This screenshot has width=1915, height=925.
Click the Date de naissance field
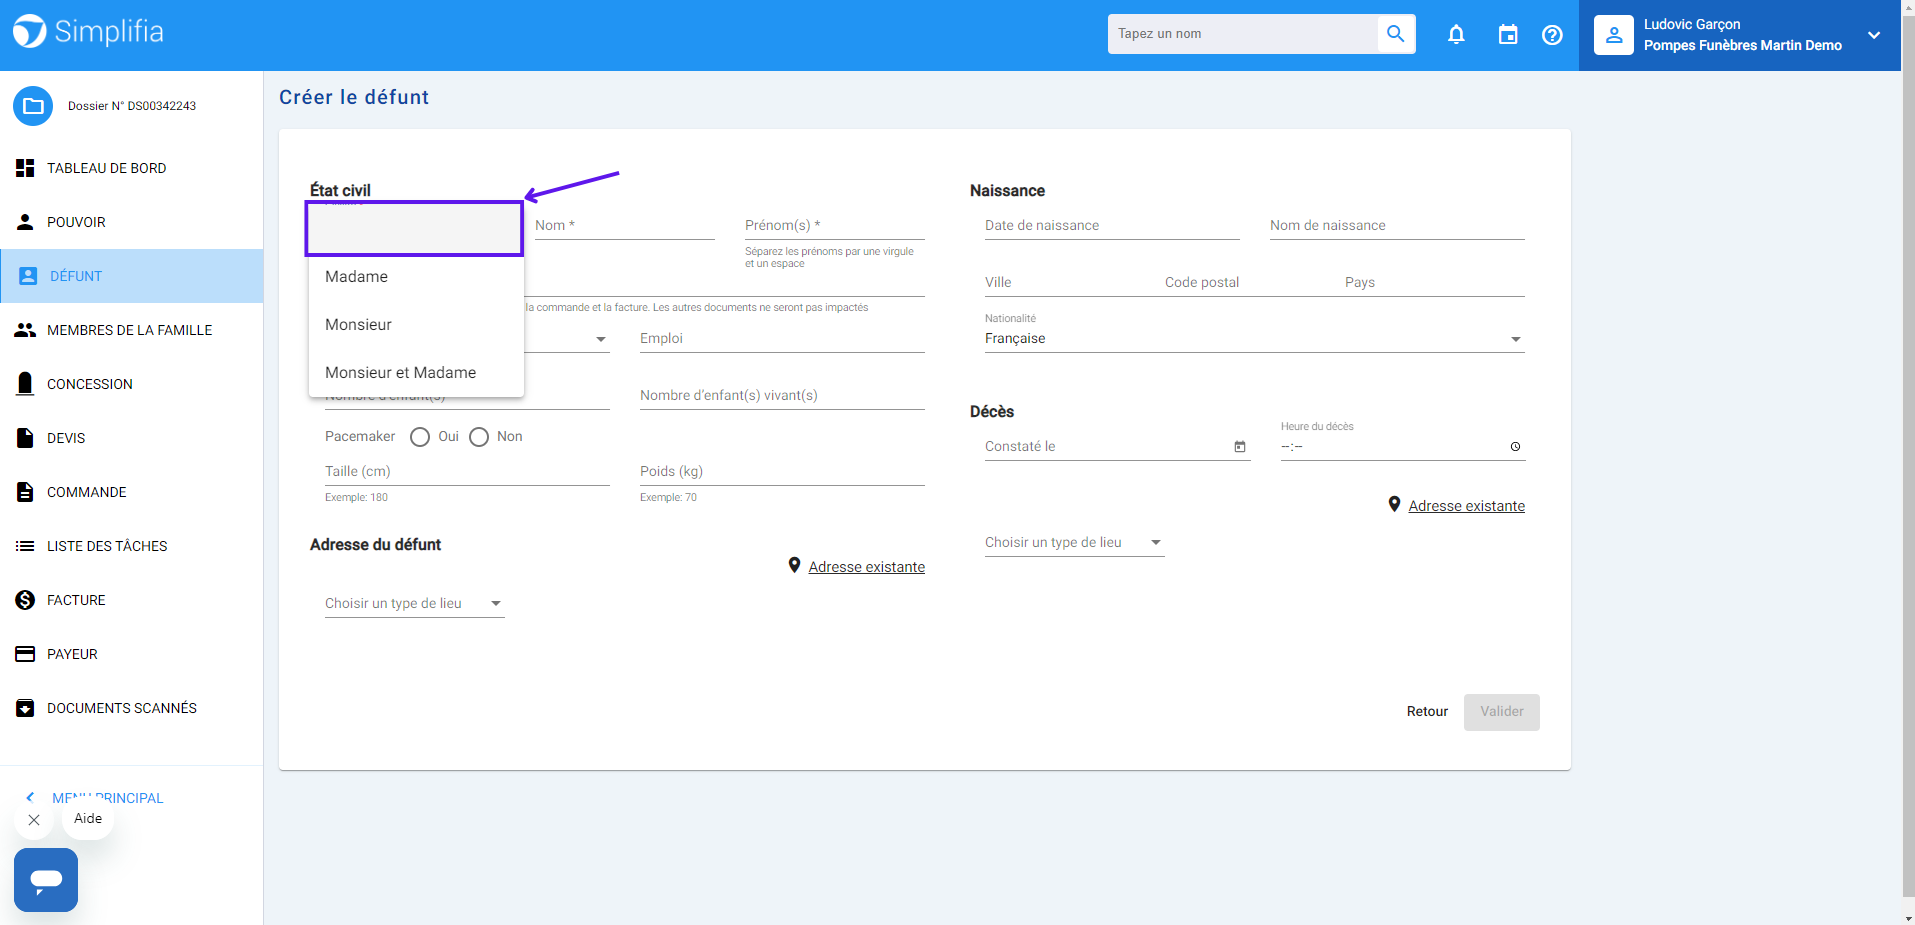point(1112,226)
